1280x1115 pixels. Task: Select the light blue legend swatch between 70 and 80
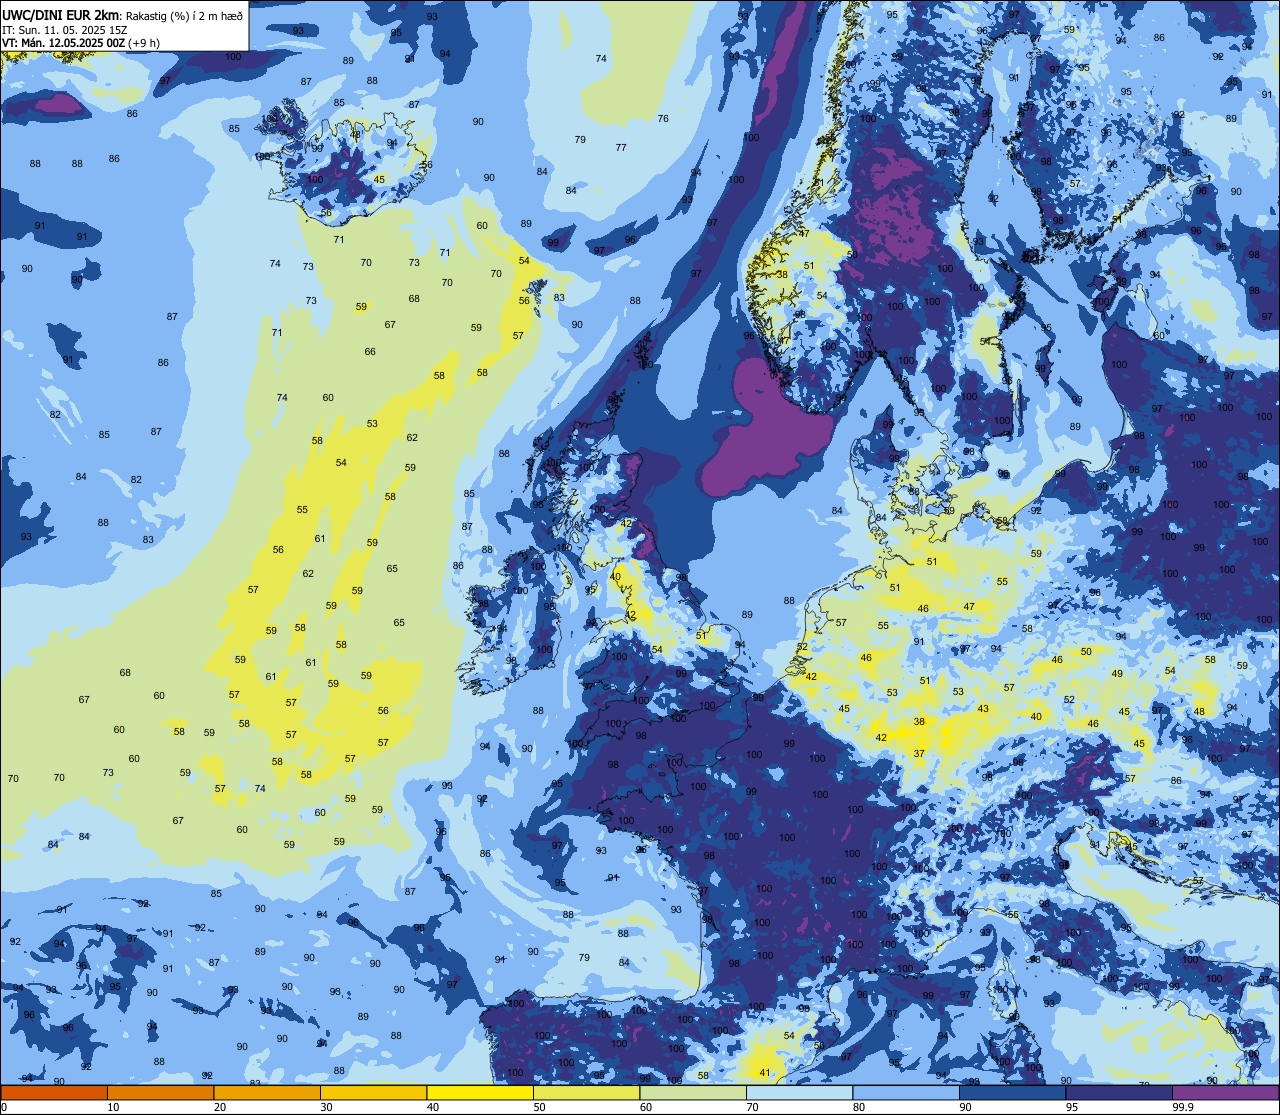(x=799, y=1092)
